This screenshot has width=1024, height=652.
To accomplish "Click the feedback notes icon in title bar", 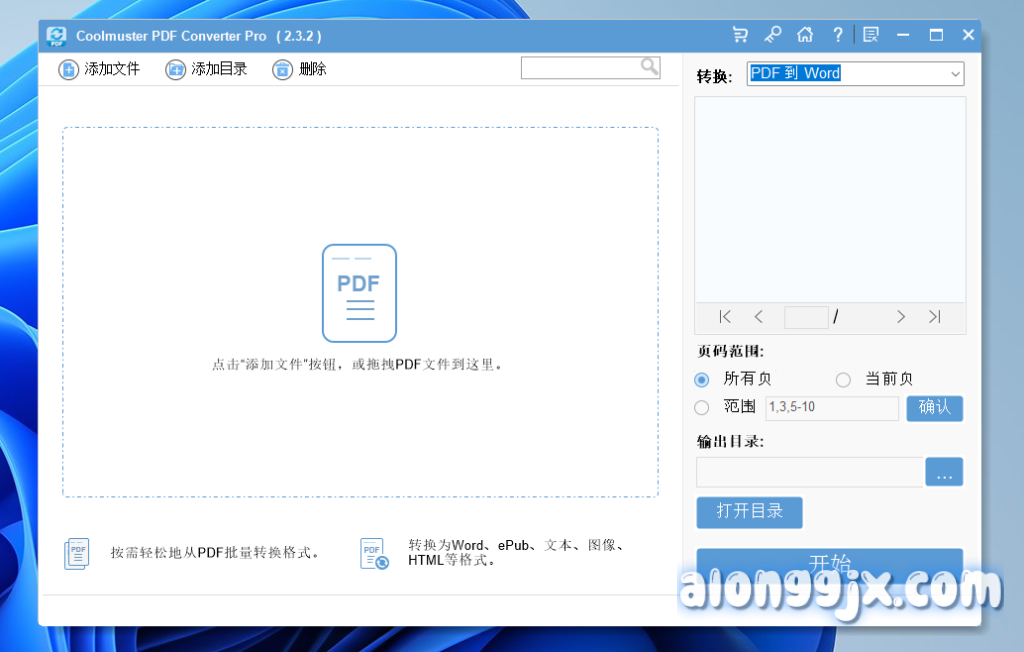I will [x=871, y=35].
